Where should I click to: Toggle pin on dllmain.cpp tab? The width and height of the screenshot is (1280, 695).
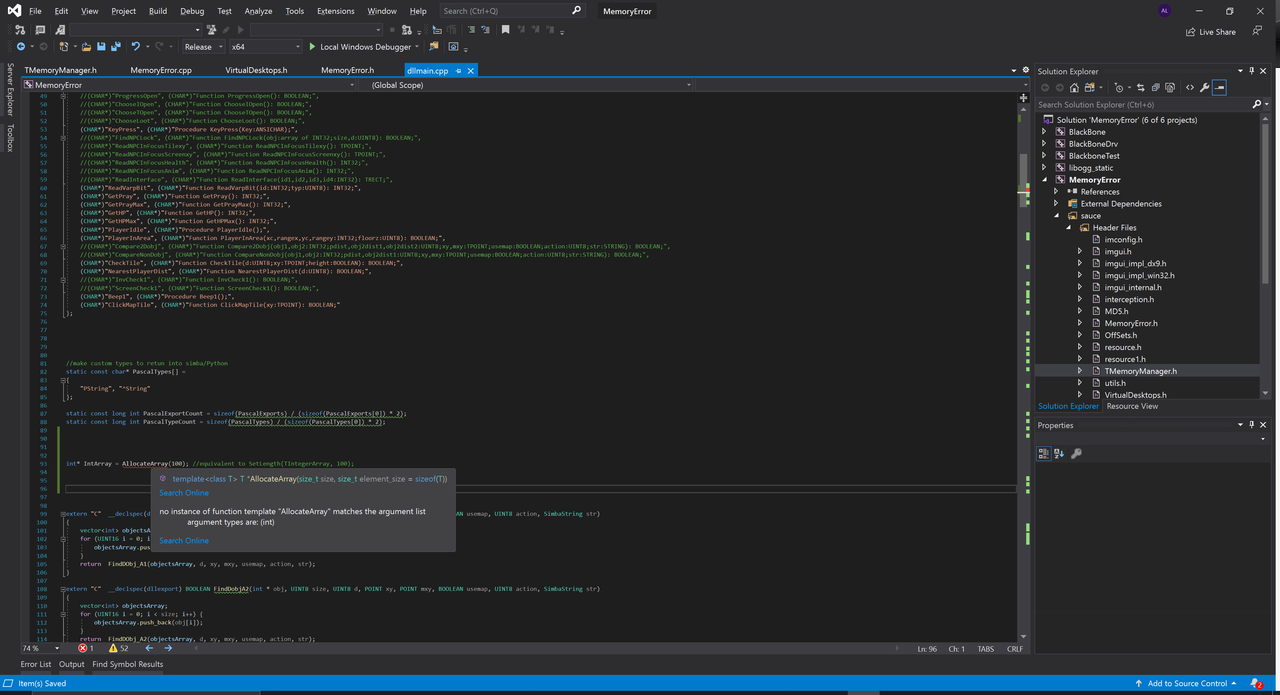point(458,71)
